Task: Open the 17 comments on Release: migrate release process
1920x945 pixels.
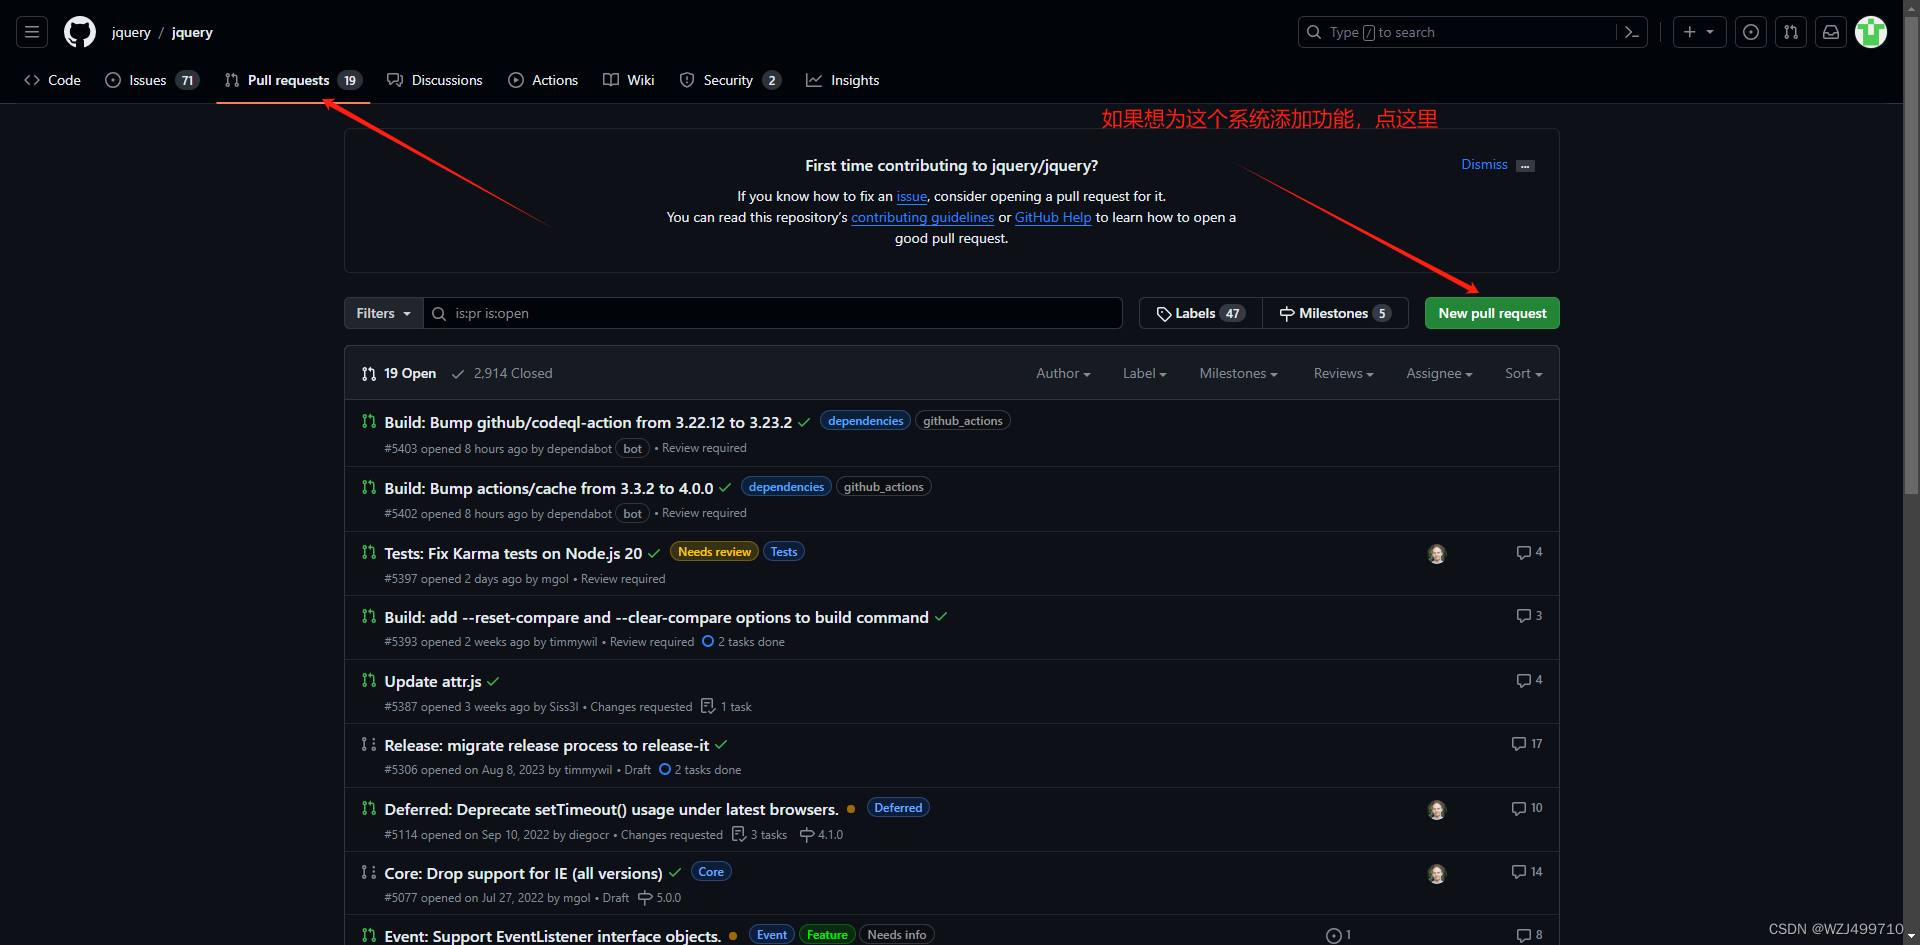Action: pos(1527,744)
